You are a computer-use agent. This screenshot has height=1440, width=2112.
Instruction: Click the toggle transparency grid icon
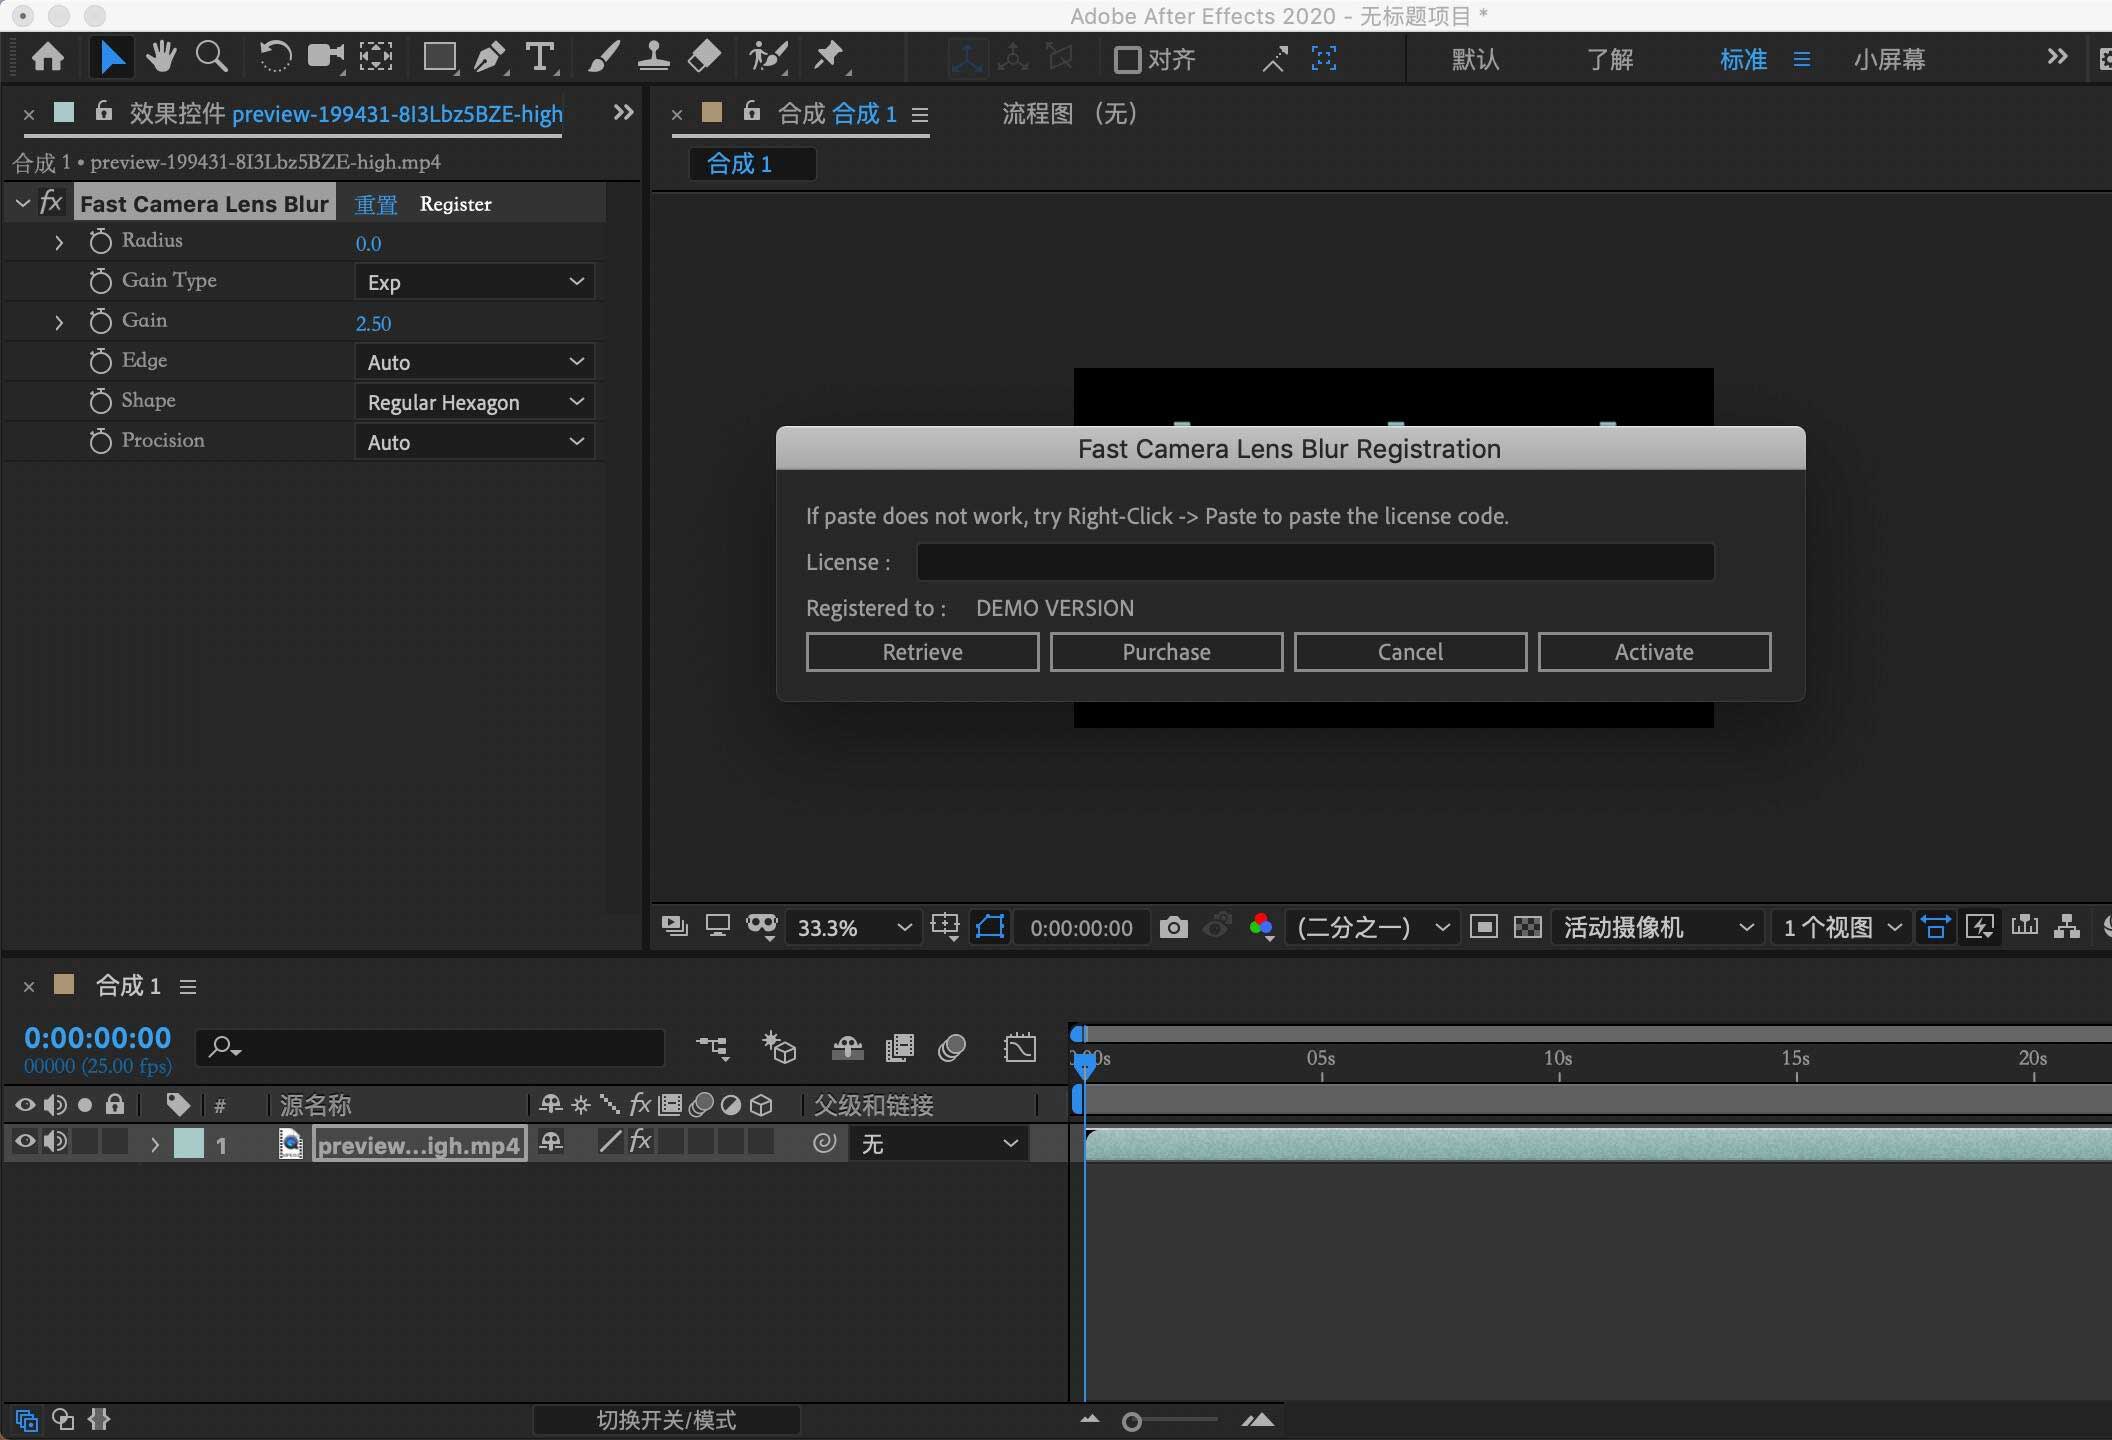click(1527, 927)
